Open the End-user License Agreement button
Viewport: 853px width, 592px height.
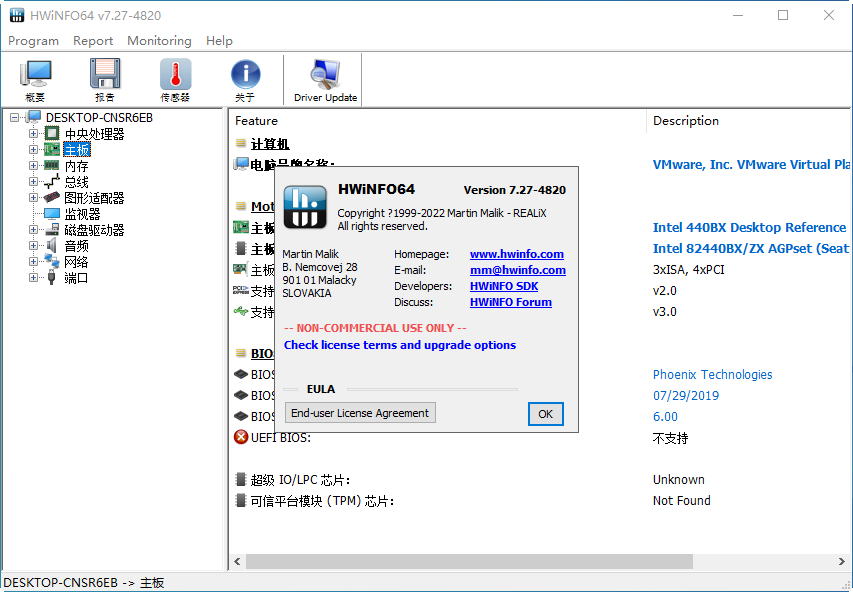(360, 413)
